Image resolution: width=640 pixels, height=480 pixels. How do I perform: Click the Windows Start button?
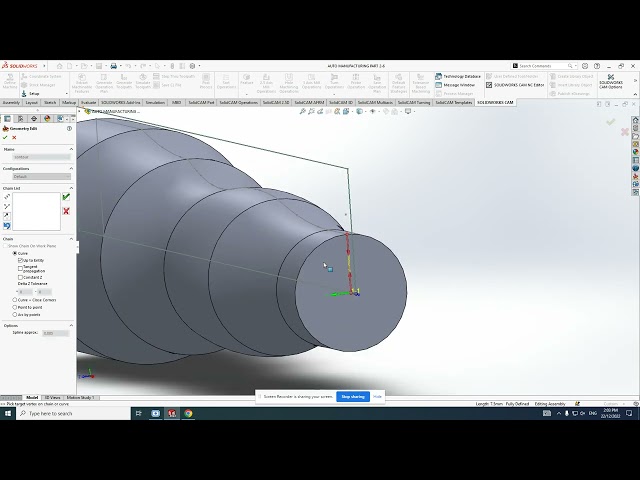pyautogui.click(x=8, y=413)
